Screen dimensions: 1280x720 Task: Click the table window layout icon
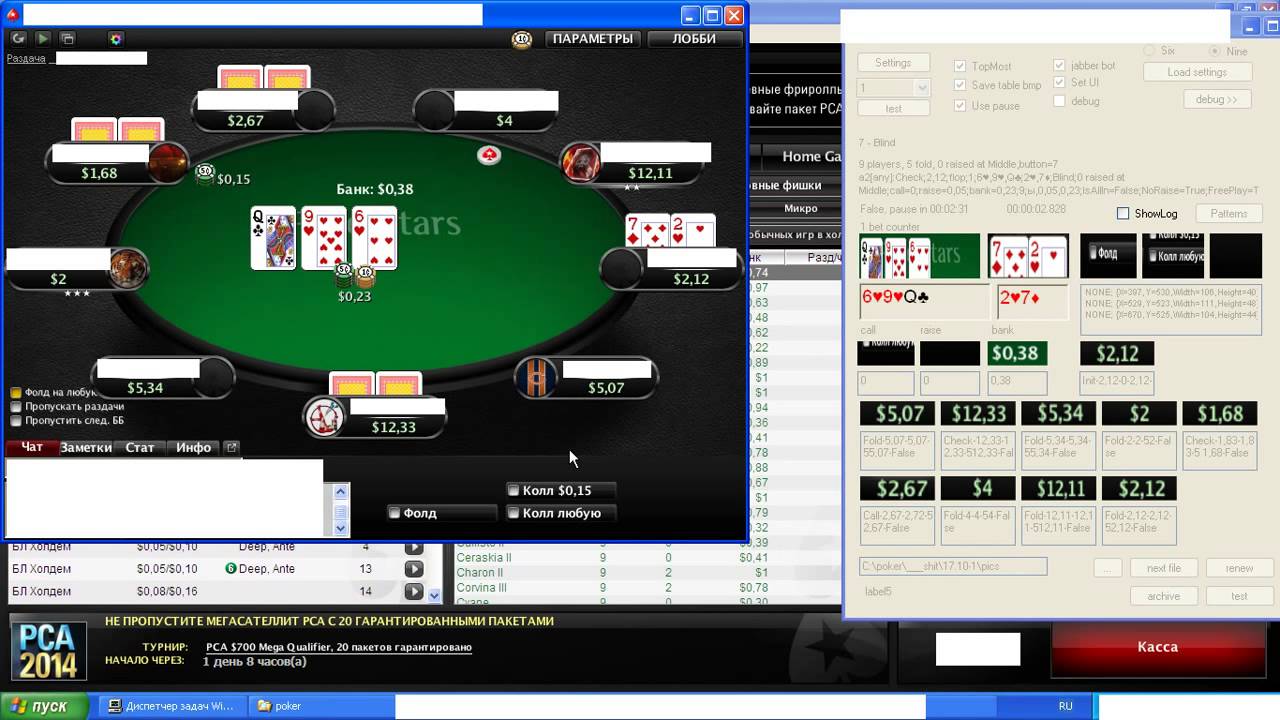(68, 39)
